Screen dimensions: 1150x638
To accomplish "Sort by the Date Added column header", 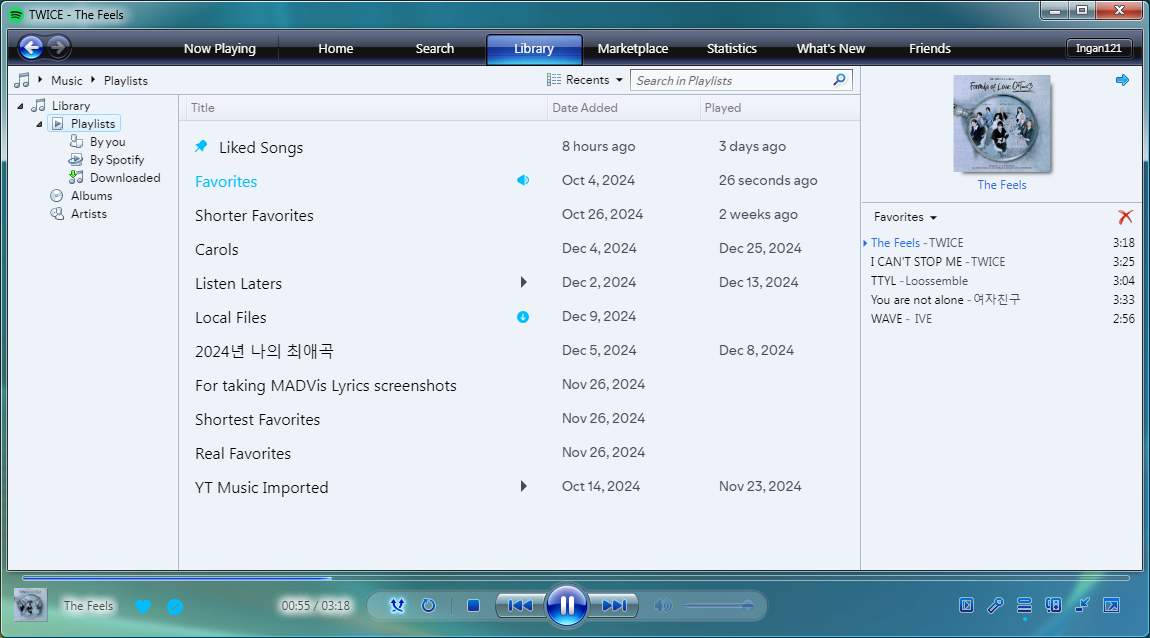I will 585,108.
